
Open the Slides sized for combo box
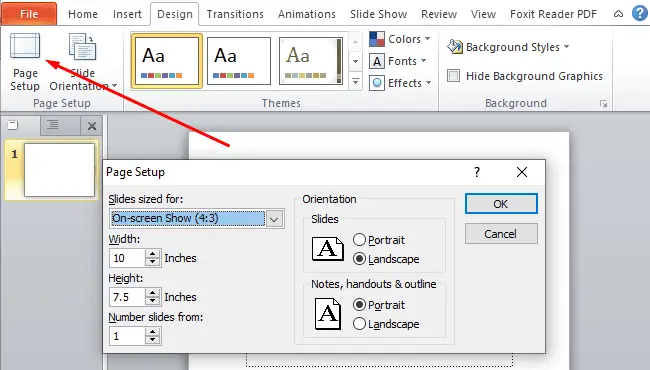tap(197, 218)
